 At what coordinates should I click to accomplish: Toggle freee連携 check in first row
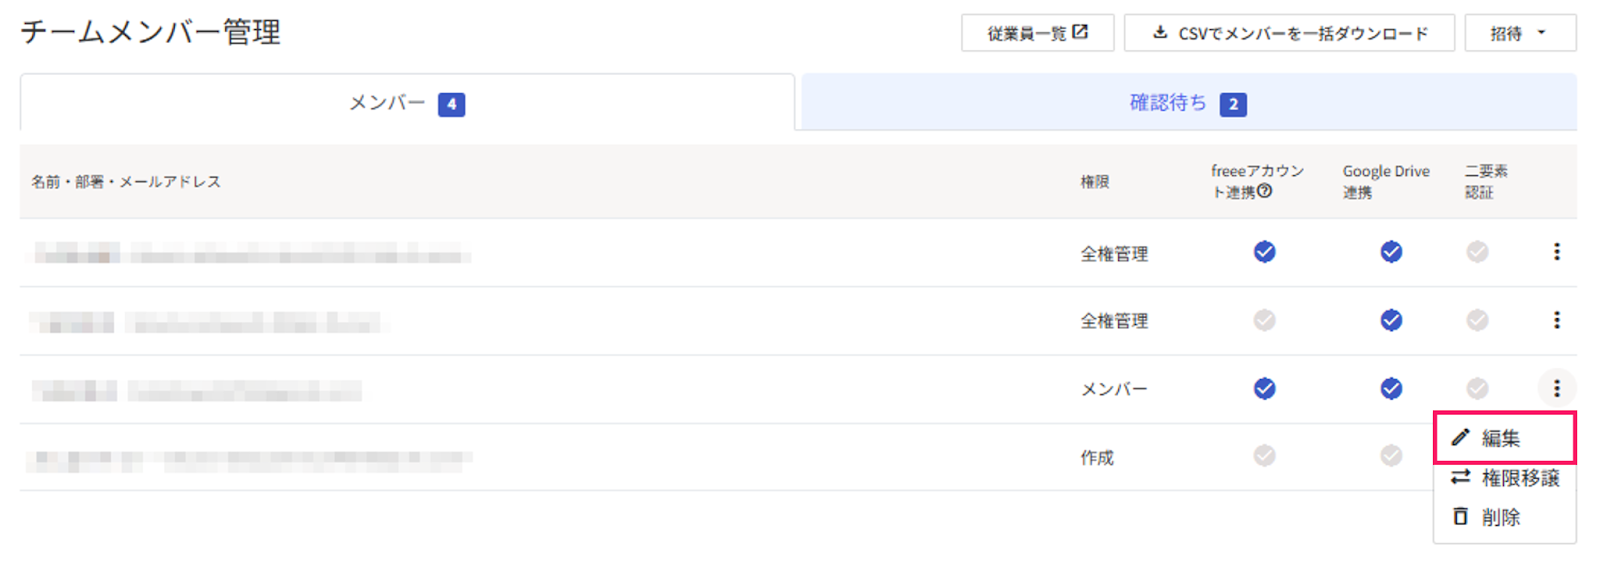(1264, 252)
